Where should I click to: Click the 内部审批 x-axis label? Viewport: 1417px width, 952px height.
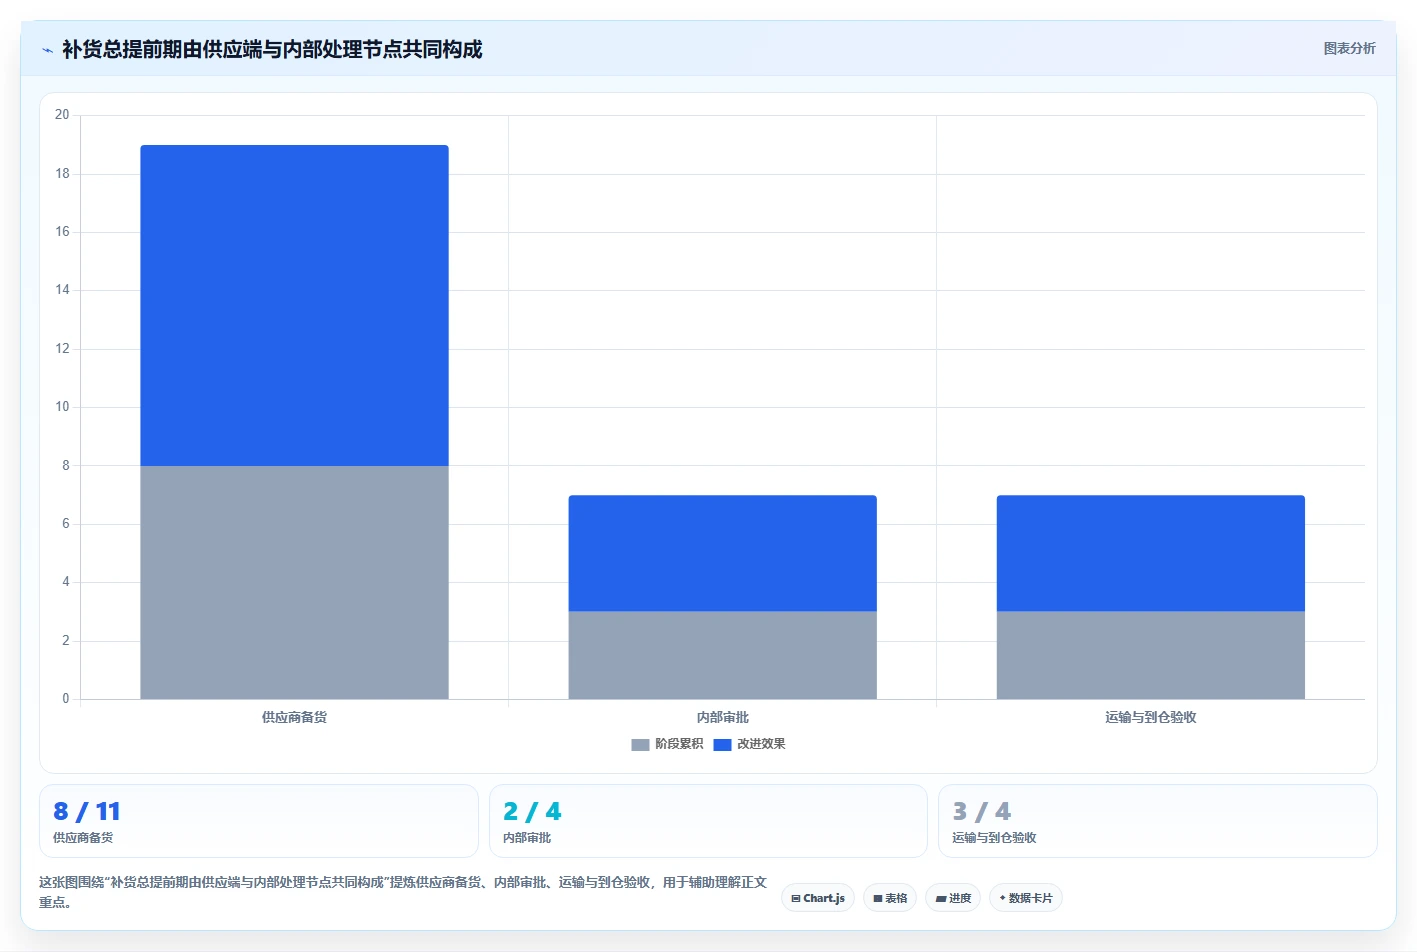click(722, 718)
